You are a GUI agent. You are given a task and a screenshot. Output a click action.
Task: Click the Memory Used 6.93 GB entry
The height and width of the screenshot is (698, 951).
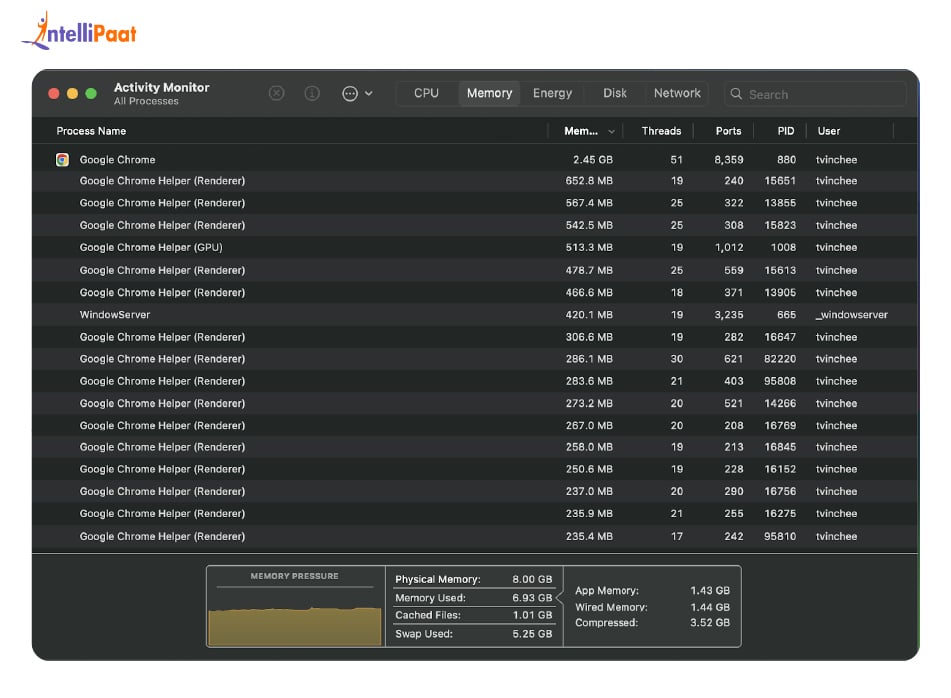point(474,598)
